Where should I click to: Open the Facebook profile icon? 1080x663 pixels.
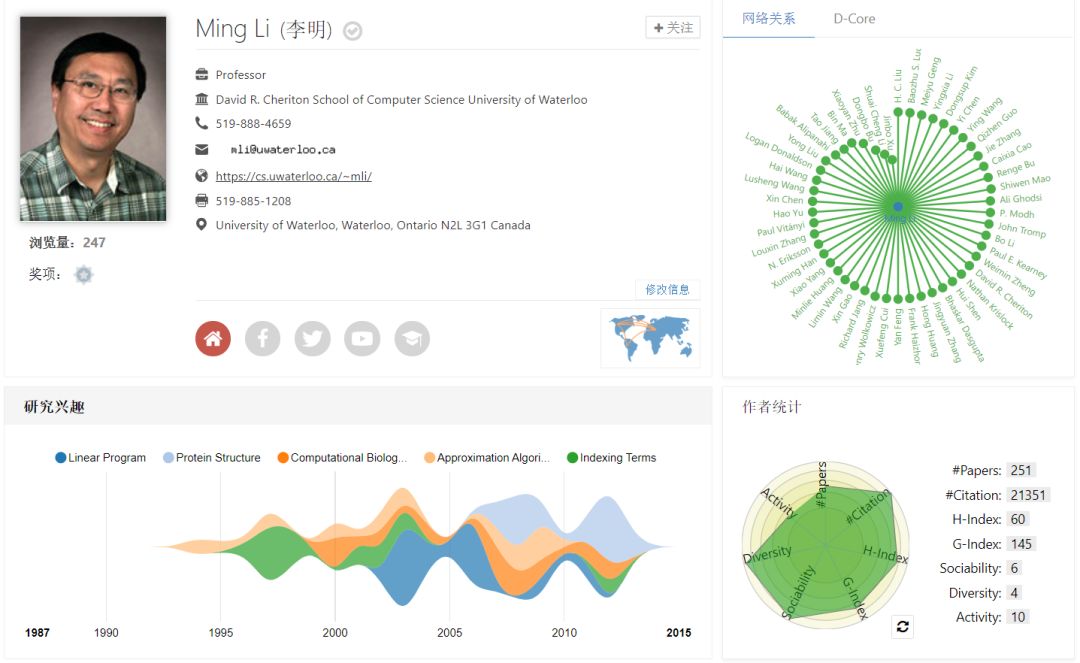click(x=262, y=339)
